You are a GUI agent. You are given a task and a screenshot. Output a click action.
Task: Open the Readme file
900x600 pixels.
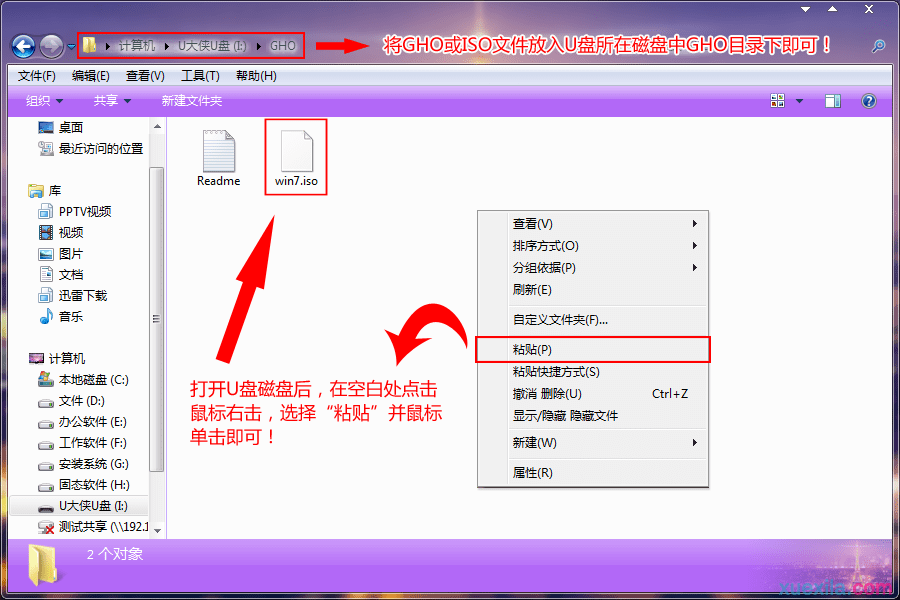click(218, 150)
